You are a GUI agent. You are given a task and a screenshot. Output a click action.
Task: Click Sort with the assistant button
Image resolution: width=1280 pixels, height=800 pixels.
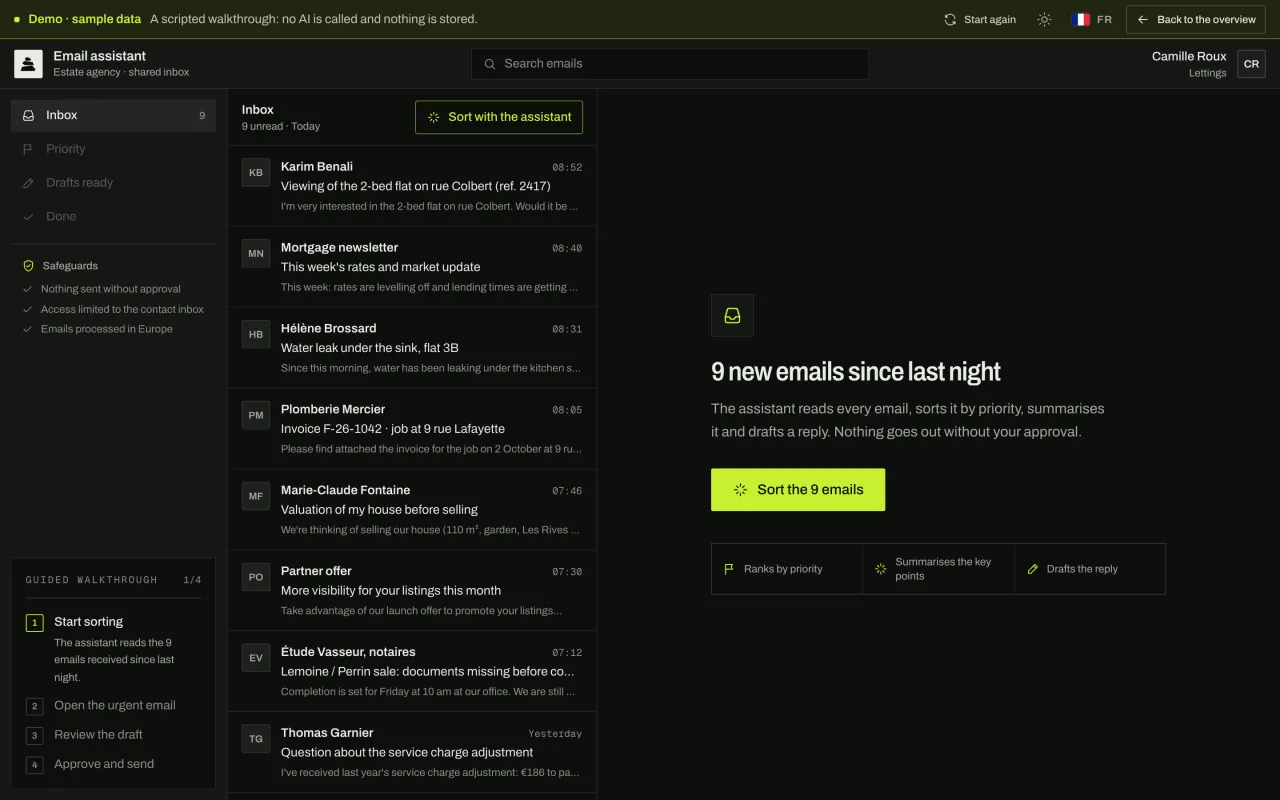499,117
